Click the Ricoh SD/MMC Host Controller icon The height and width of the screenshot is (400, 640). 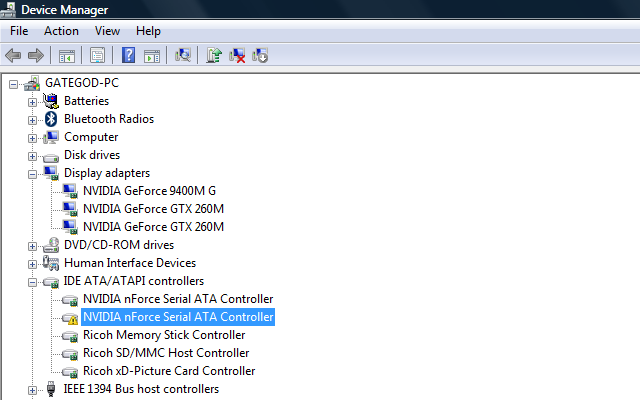[70, 354]
